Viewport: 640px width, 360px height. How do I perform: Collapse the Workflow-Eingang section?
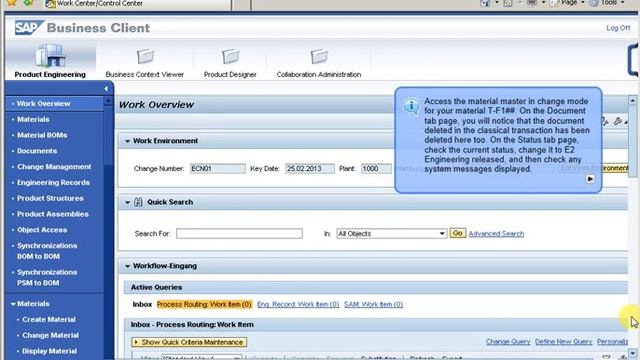(127, 266)
